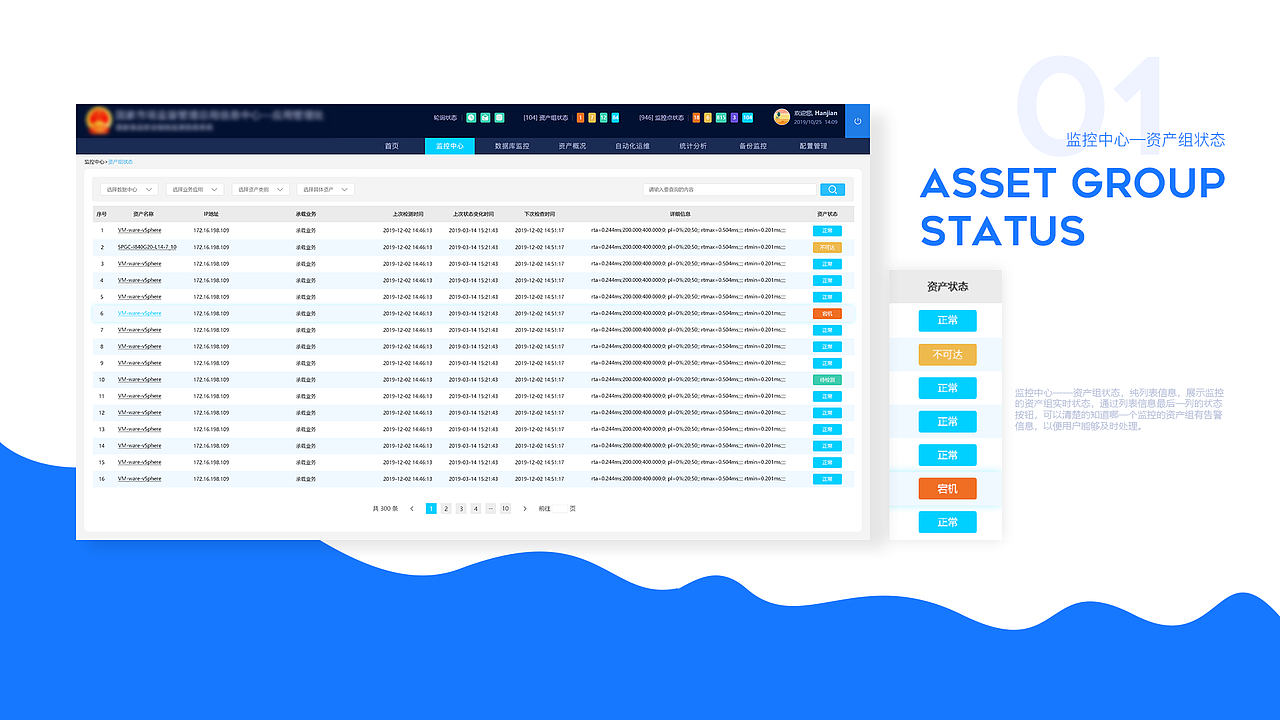Click the 正常 status button in row 1
This screenshot has width=1280, height=720.
pos(827,230)
